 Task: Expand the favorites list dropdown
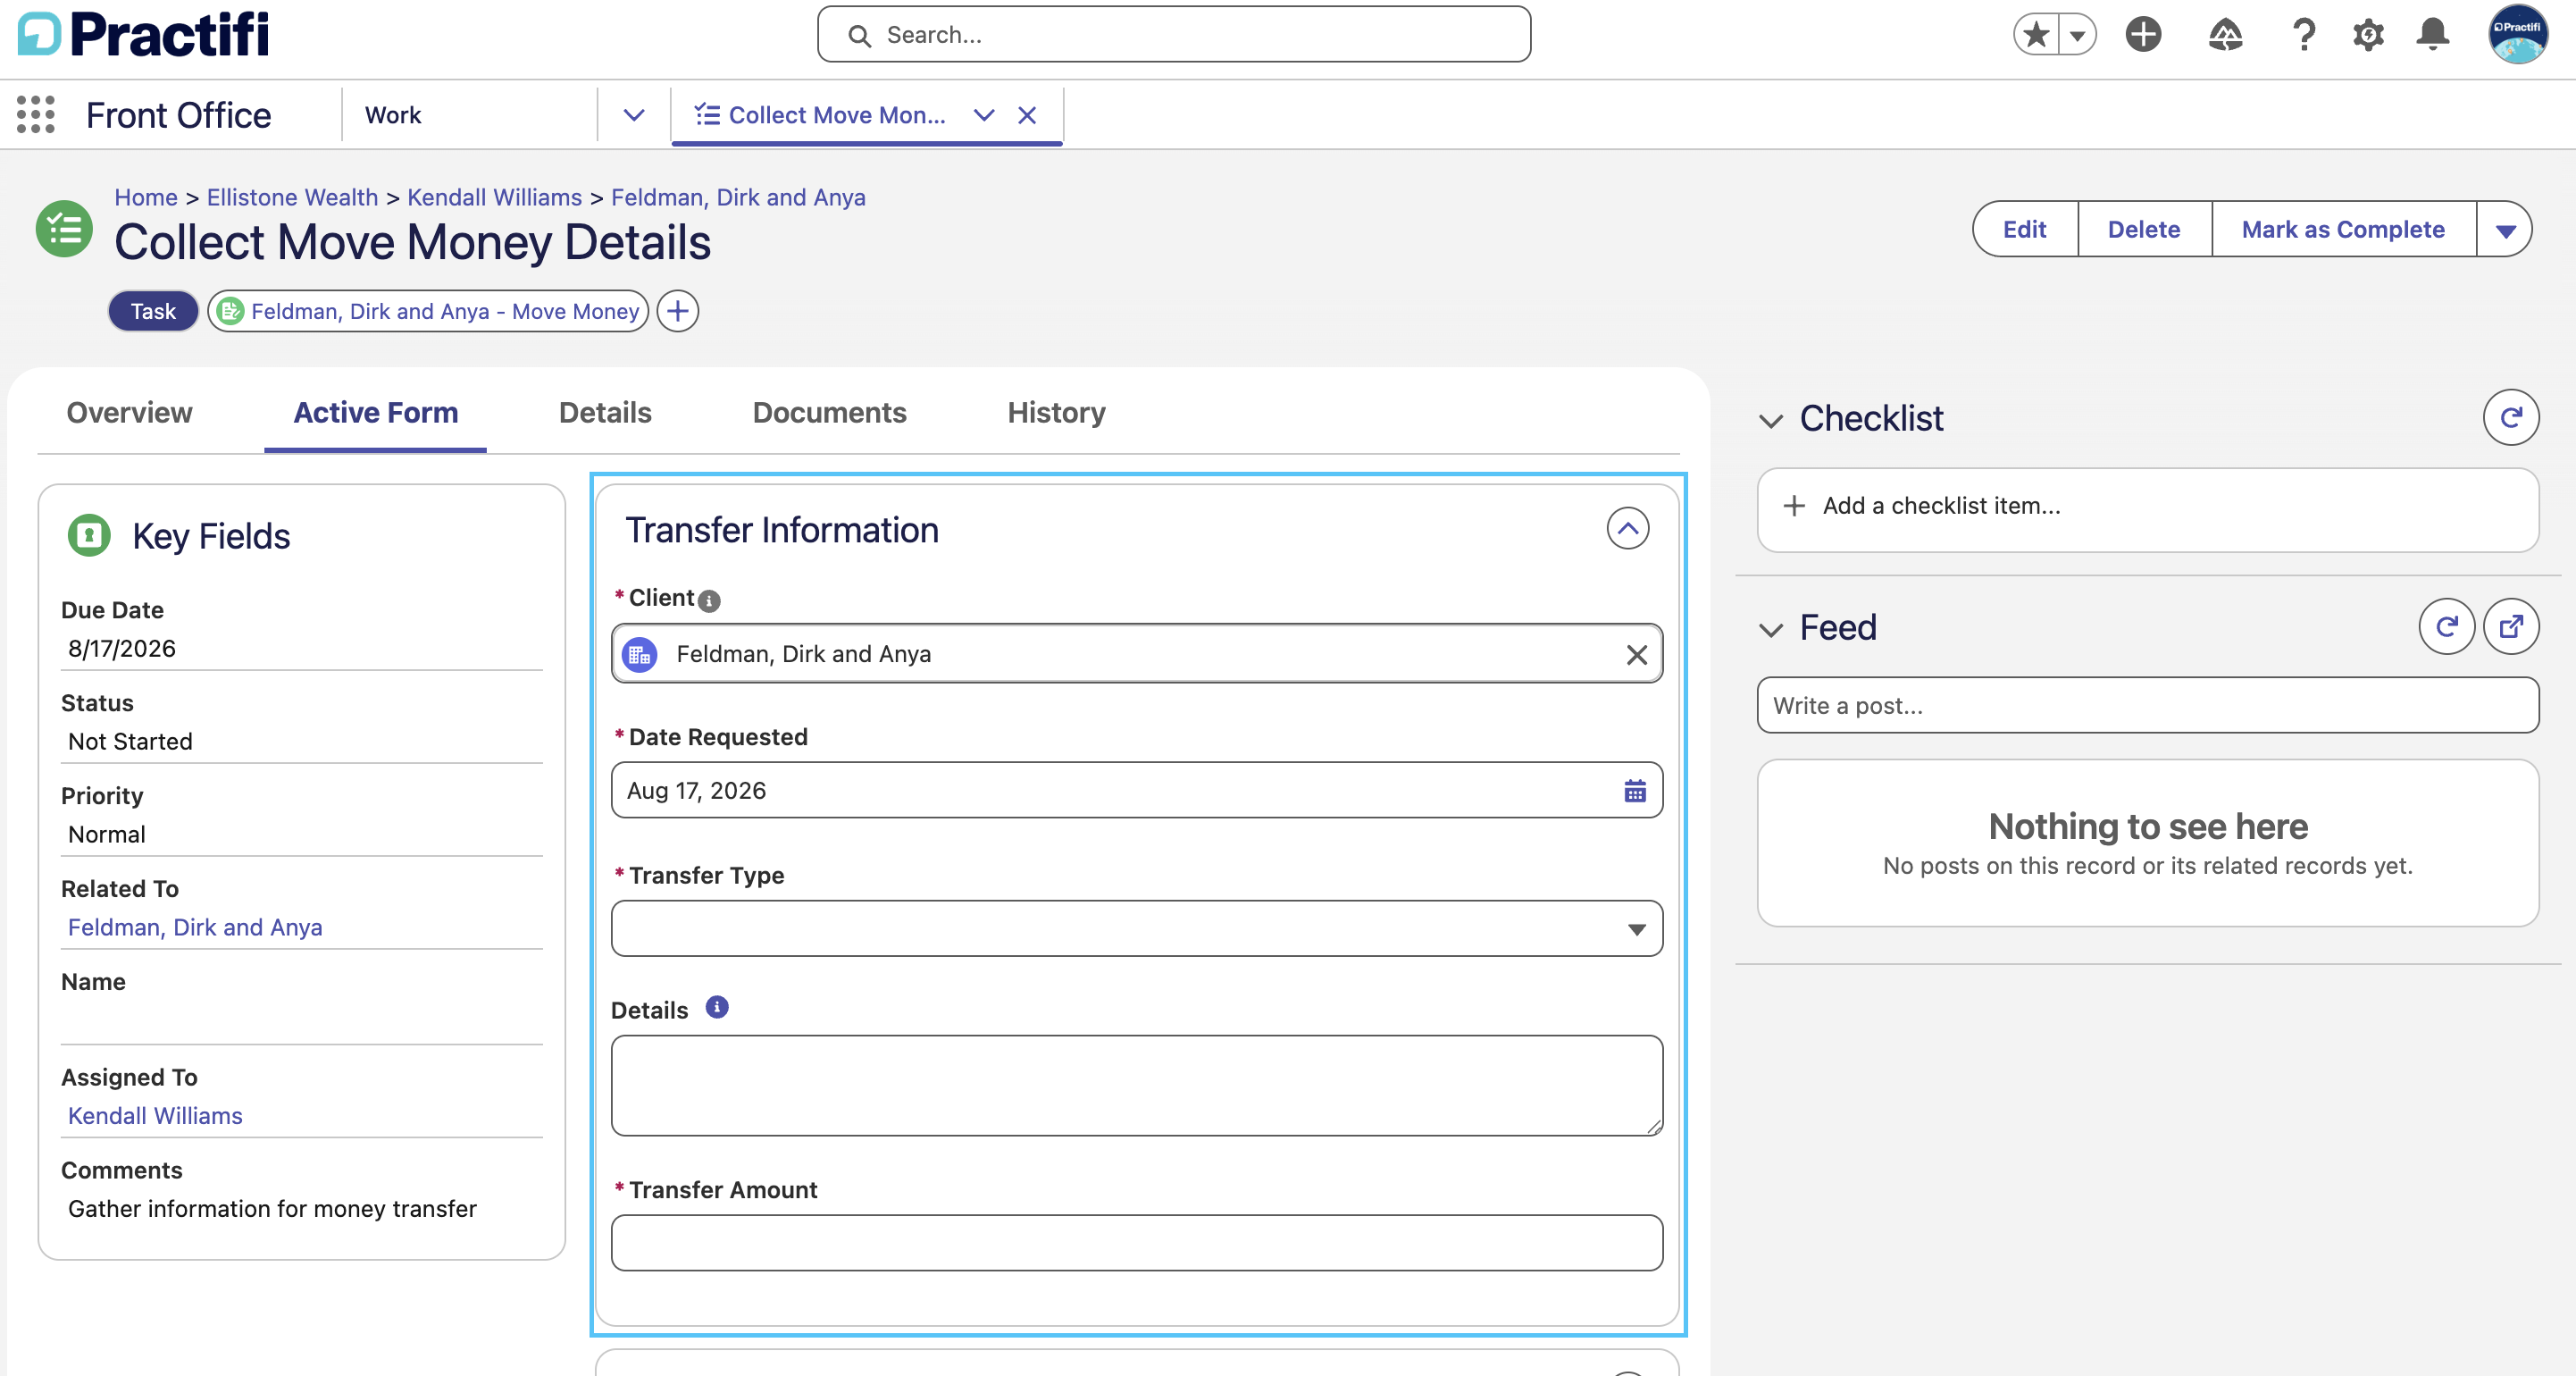(2077, 35)
